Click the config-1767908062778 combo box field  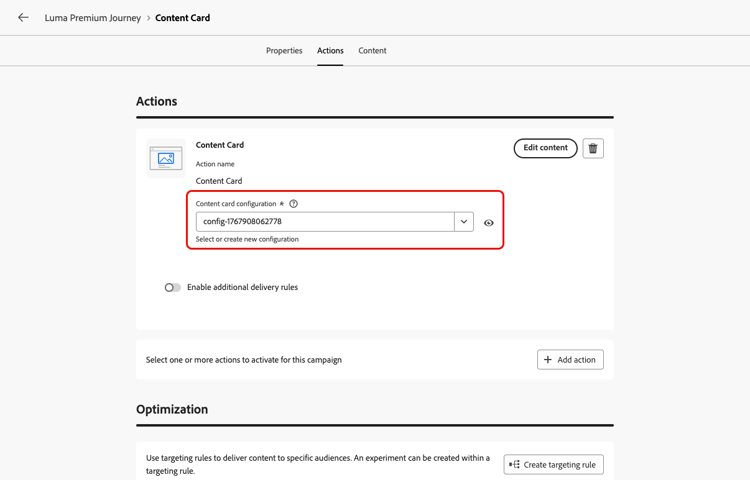[x=324, y=222]
